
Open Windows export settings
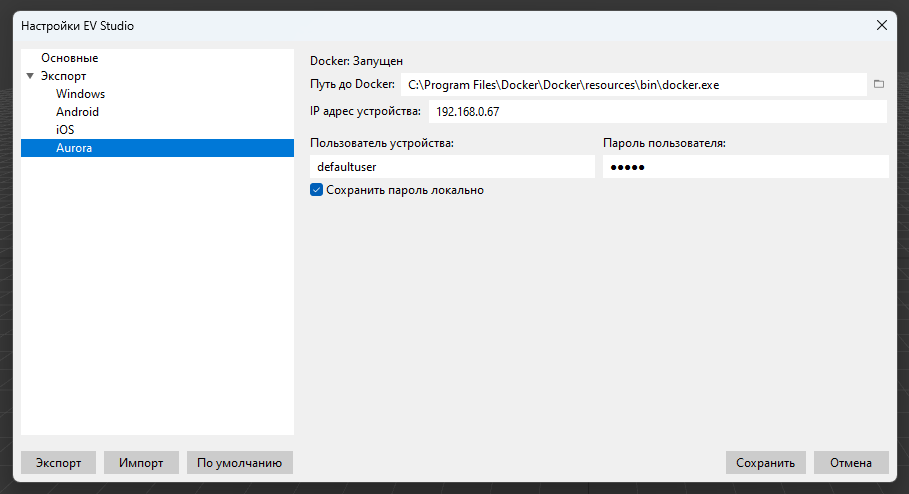[80, 94]
